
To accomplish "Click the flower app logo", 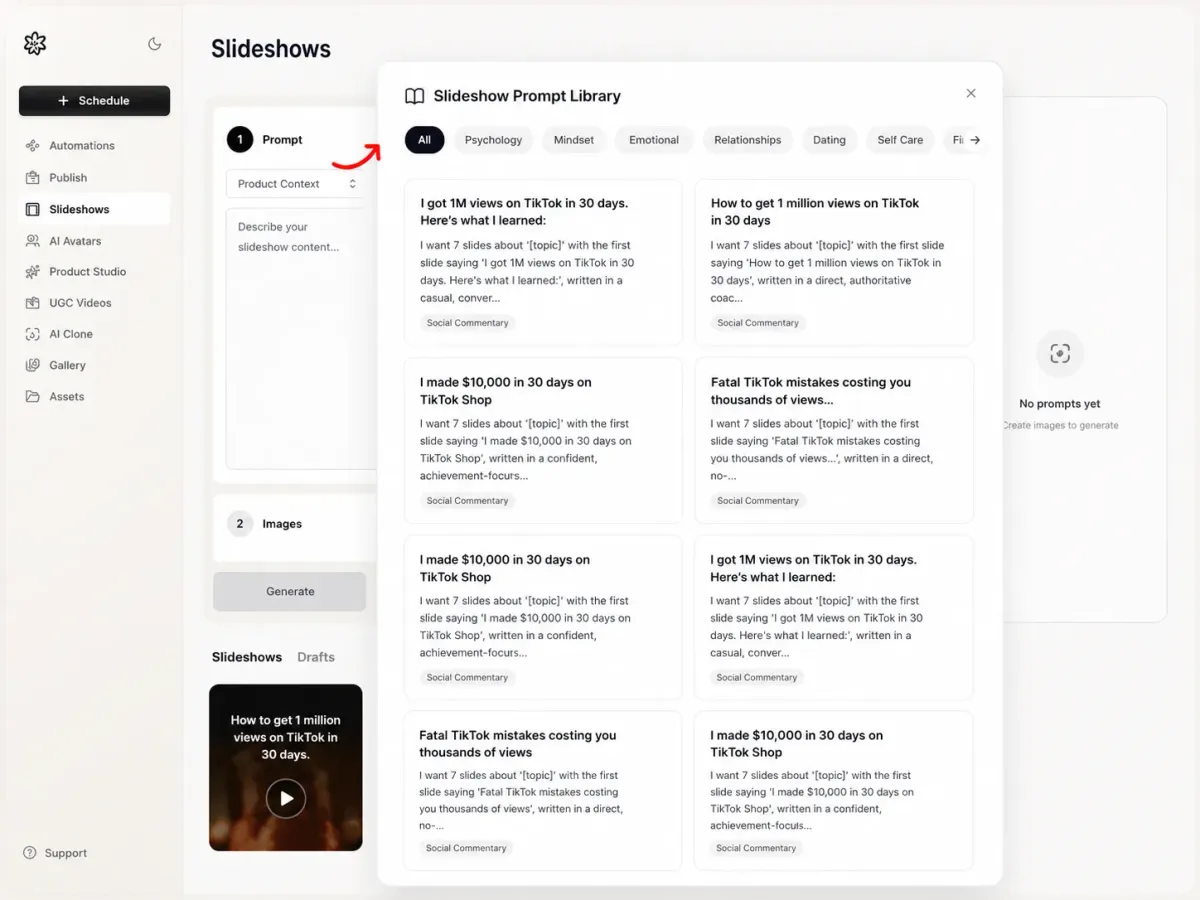I will 35,43.
